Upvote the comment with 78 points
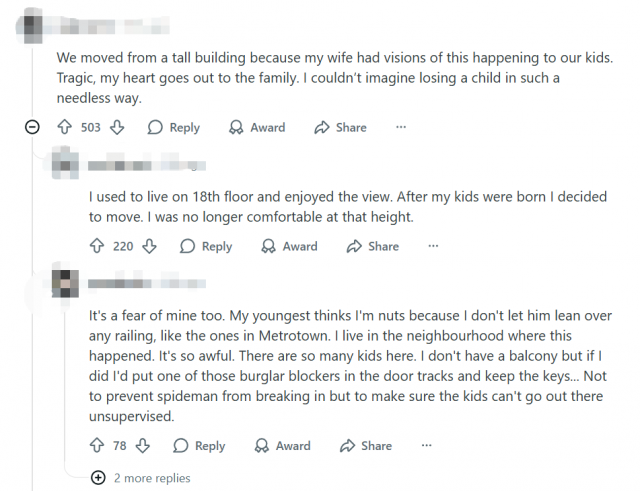640x491 pixels. 97,446
